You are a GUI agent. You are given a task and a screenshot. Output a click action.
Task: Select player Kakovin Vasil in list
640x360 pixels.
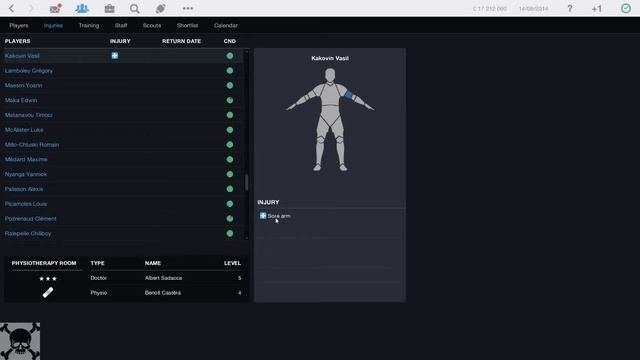coord(22,56)
